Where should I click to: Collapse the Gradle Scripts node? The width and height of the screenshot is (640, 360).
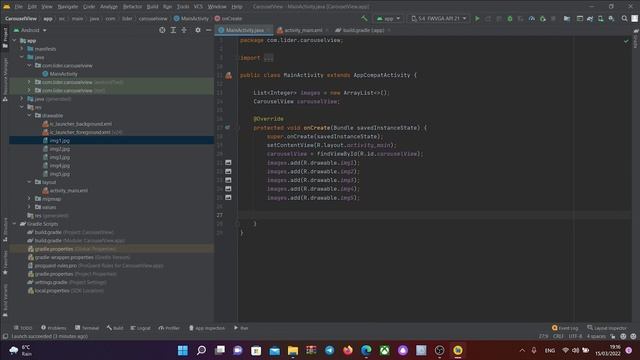point(15,224)
